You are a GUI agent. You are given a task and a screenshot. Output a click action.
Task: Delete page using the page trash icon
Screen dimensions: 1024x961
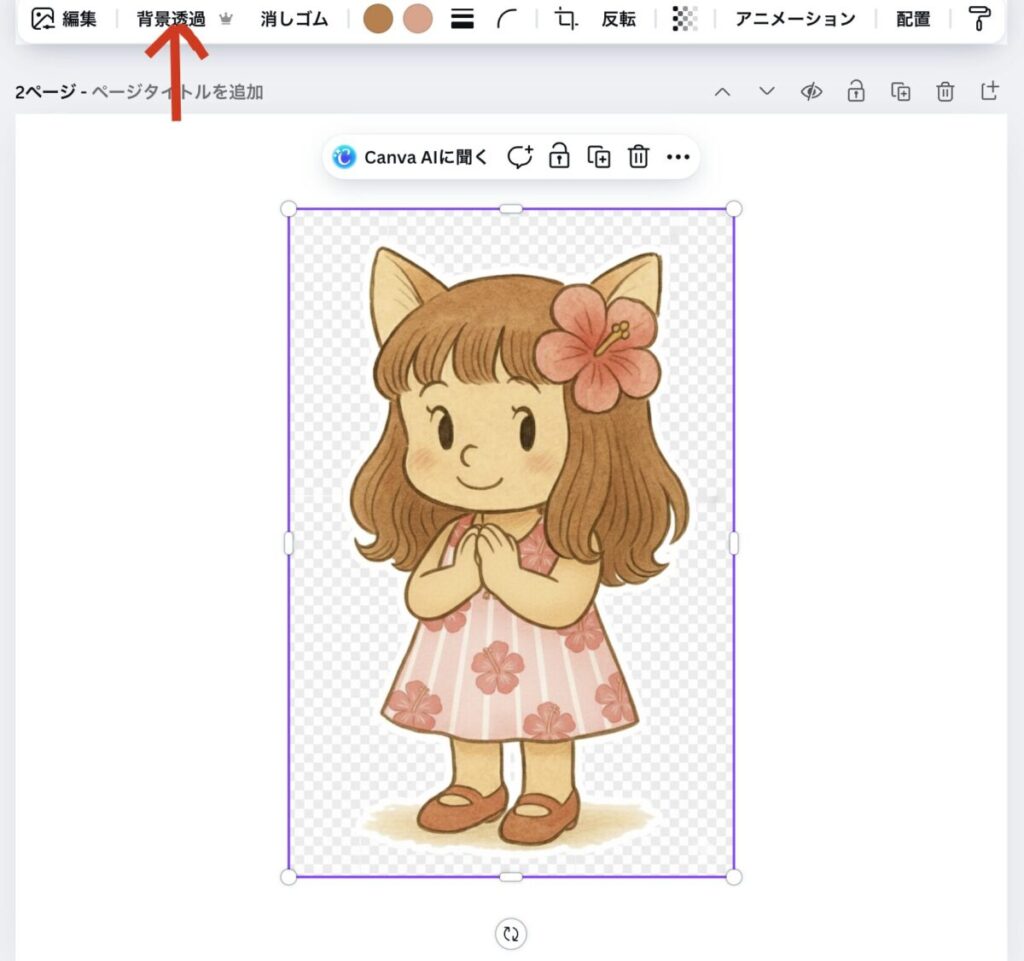945,92
